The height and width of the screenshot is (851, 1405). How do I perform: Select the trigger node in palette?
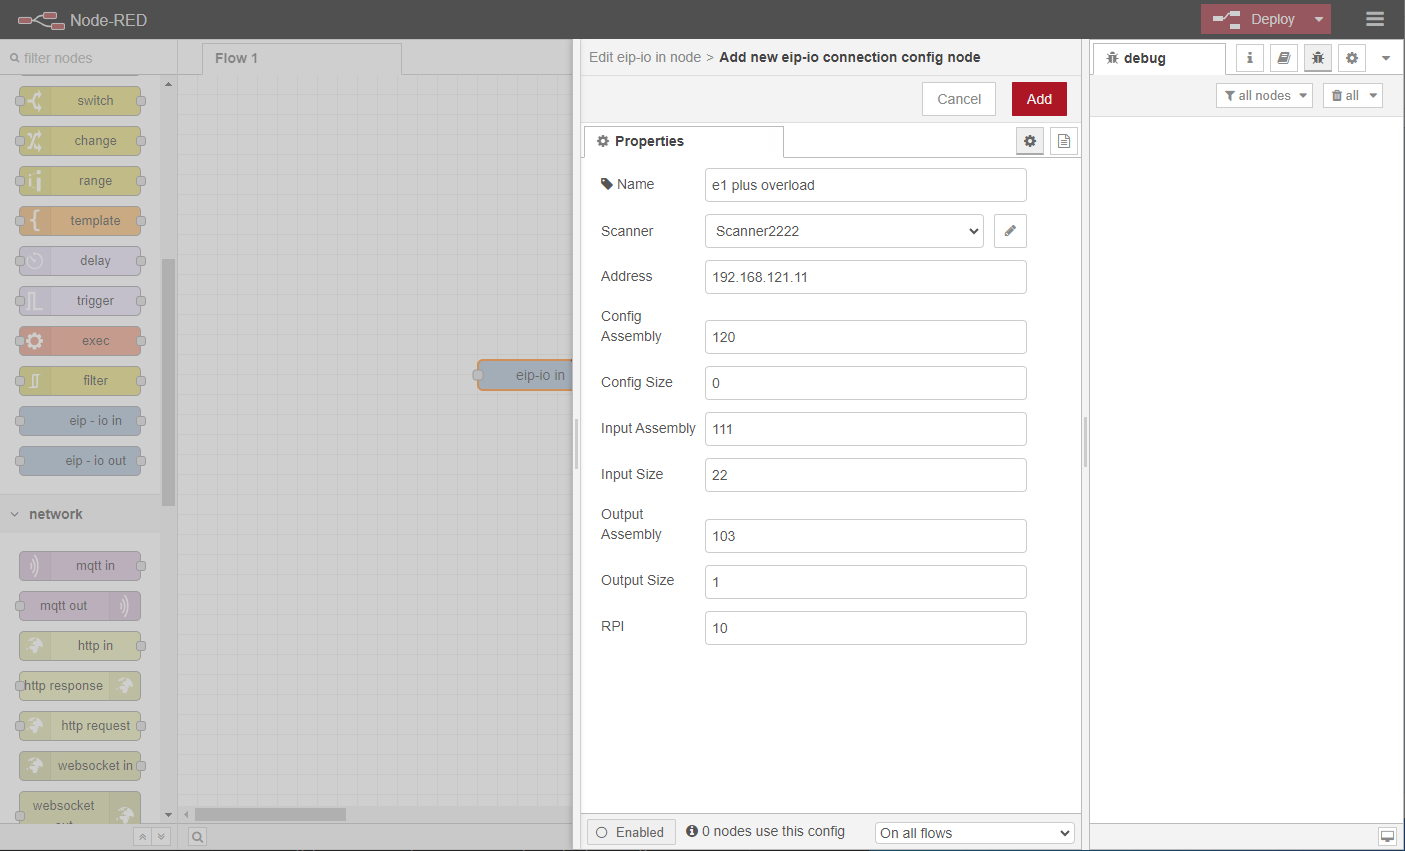[x=80, y=301]
